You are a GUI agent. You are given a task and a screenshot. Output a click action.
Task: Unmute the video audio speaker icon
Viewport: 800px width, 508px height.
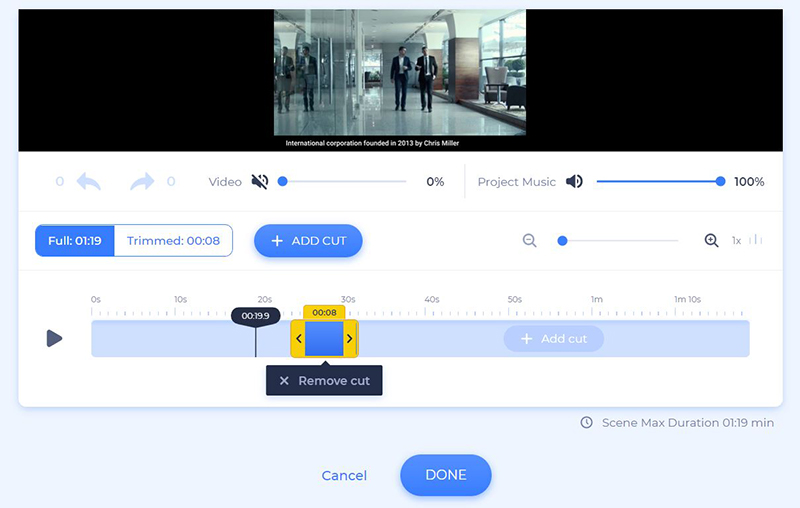[260, 182]
